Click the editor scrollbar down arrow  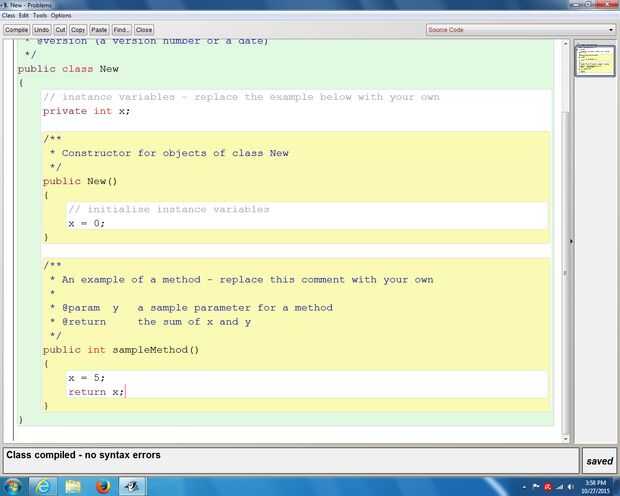click(565, 438)
